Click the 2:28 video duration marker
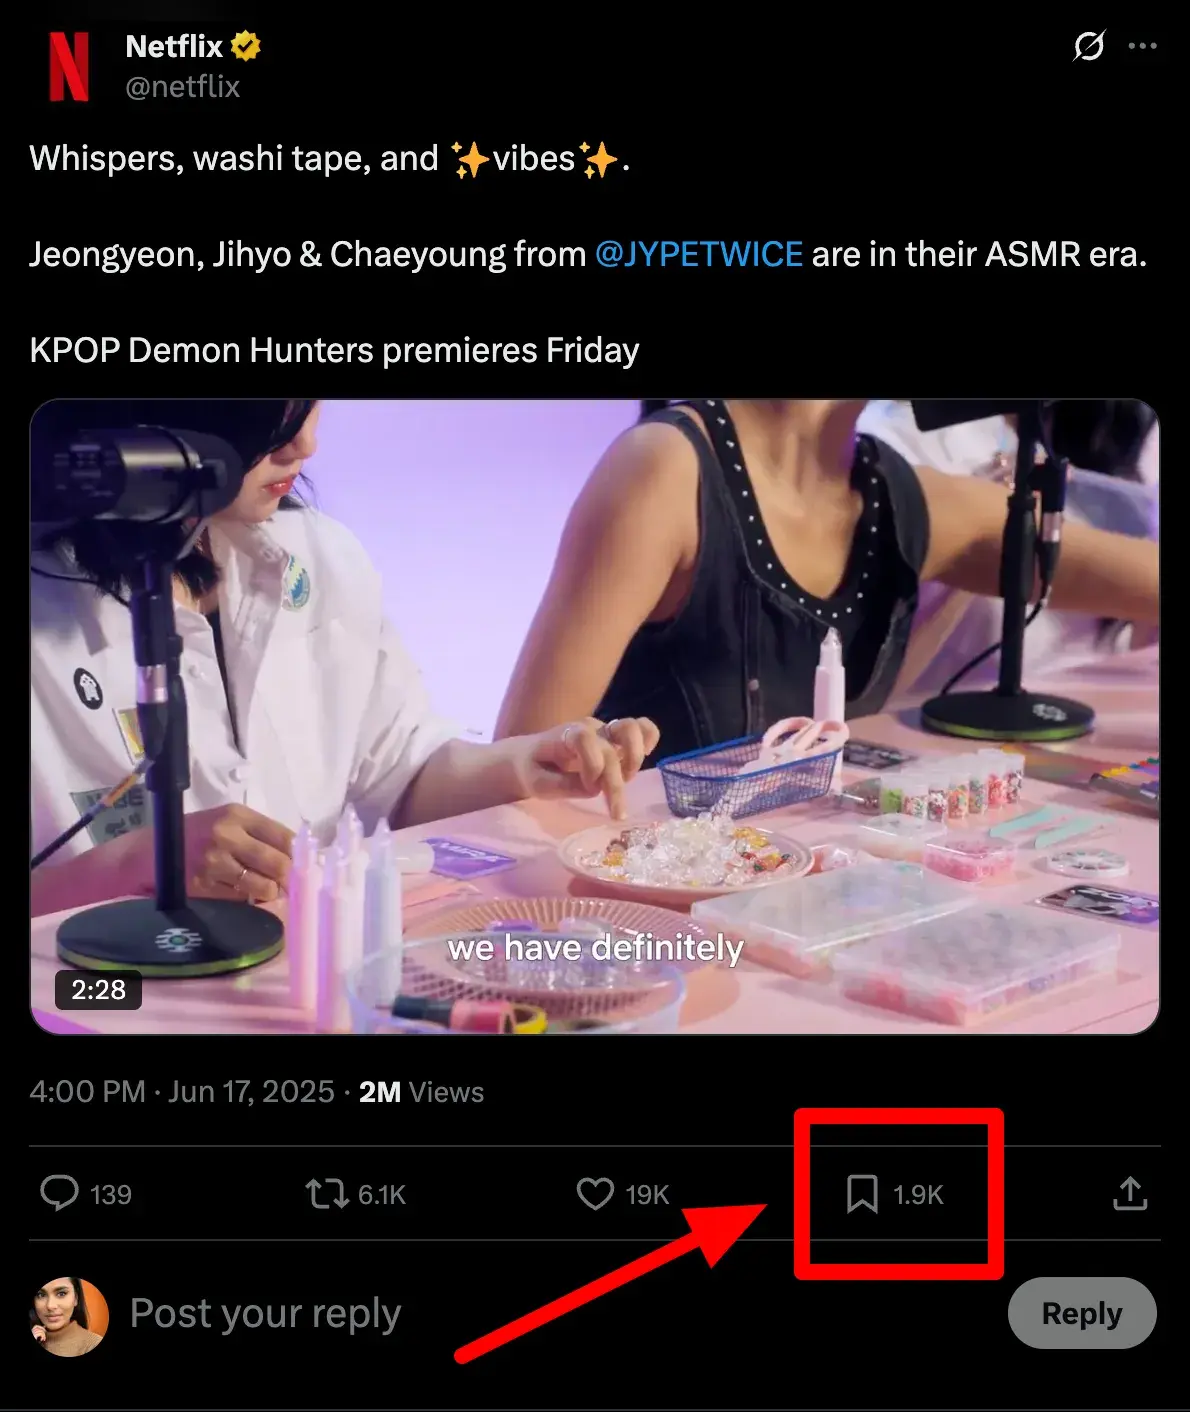Screen dimensions: 1190x1412 [x=98, y=990]
